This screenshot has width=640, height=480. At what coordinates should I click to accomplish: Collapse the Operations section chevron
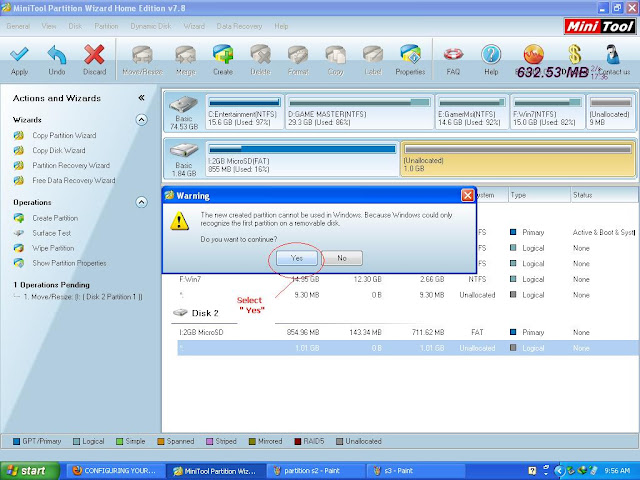[141, 202]
